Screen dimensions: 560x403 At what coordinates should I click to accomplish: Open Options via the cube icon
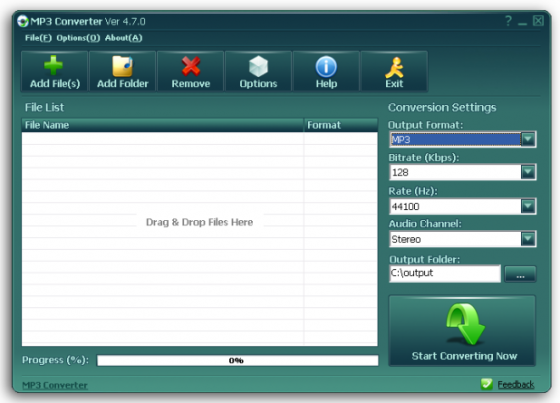click(258, 66)
